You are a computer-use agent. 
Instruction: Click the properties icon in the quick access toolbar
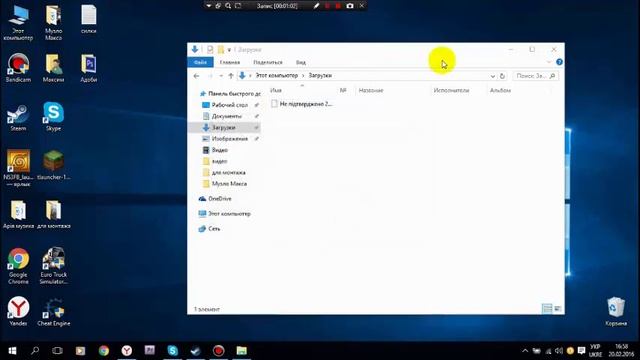pos(210,49)
